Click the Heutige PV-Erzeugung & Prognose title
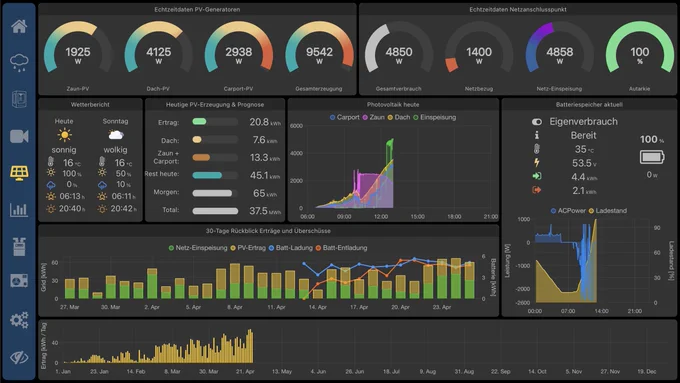 tap(215, 105)
